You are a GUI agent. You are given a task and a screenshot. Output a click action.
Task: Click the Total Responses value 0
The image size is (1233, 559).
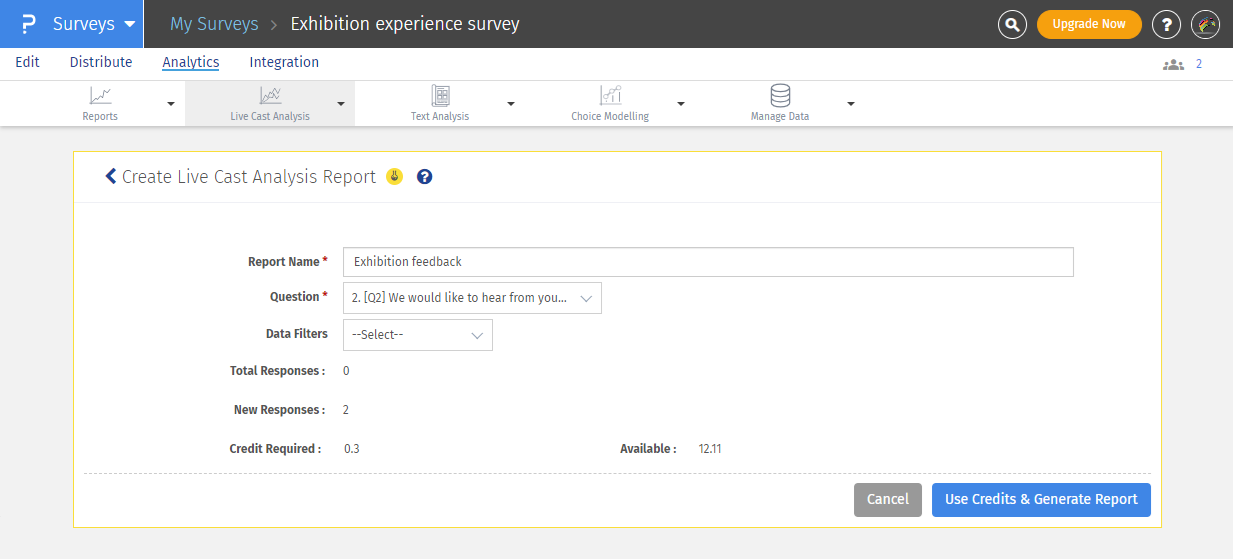pyautogui.click(x=346, y=371)
